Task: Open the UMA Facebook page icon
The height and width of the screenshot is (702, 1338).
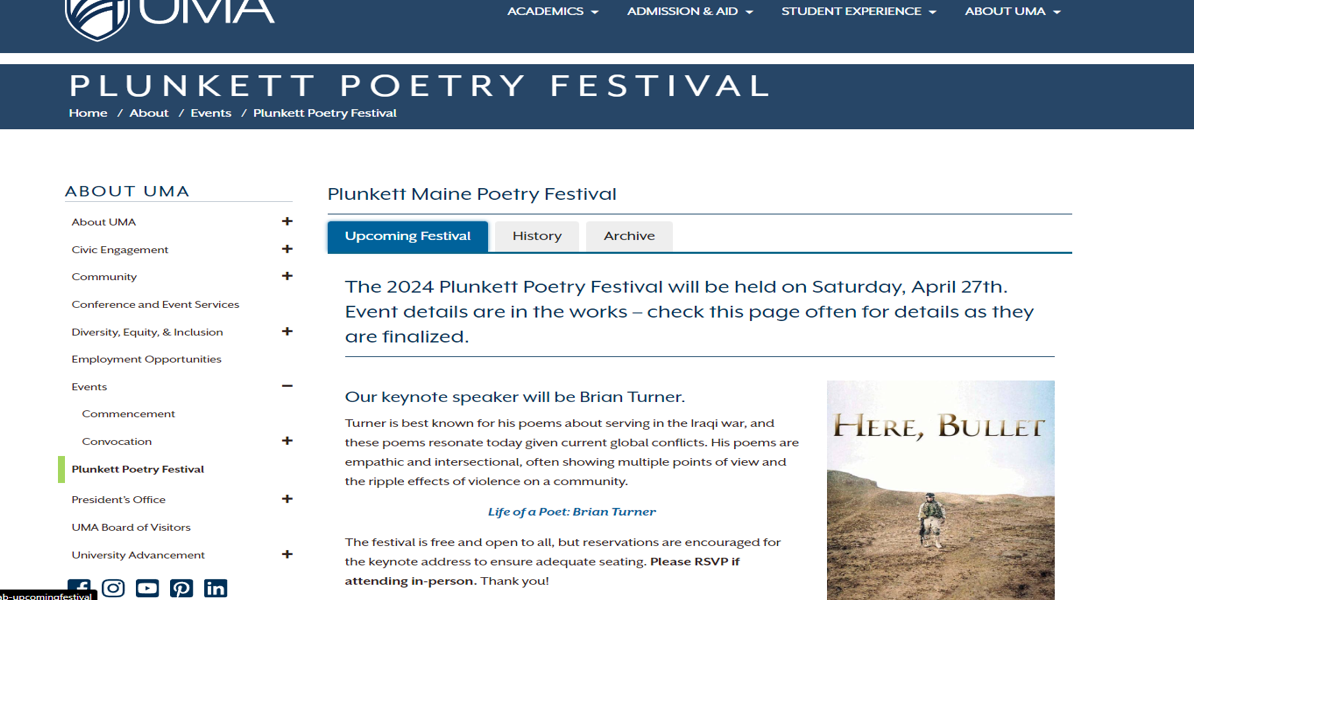Action: click(x=79, y=588)
